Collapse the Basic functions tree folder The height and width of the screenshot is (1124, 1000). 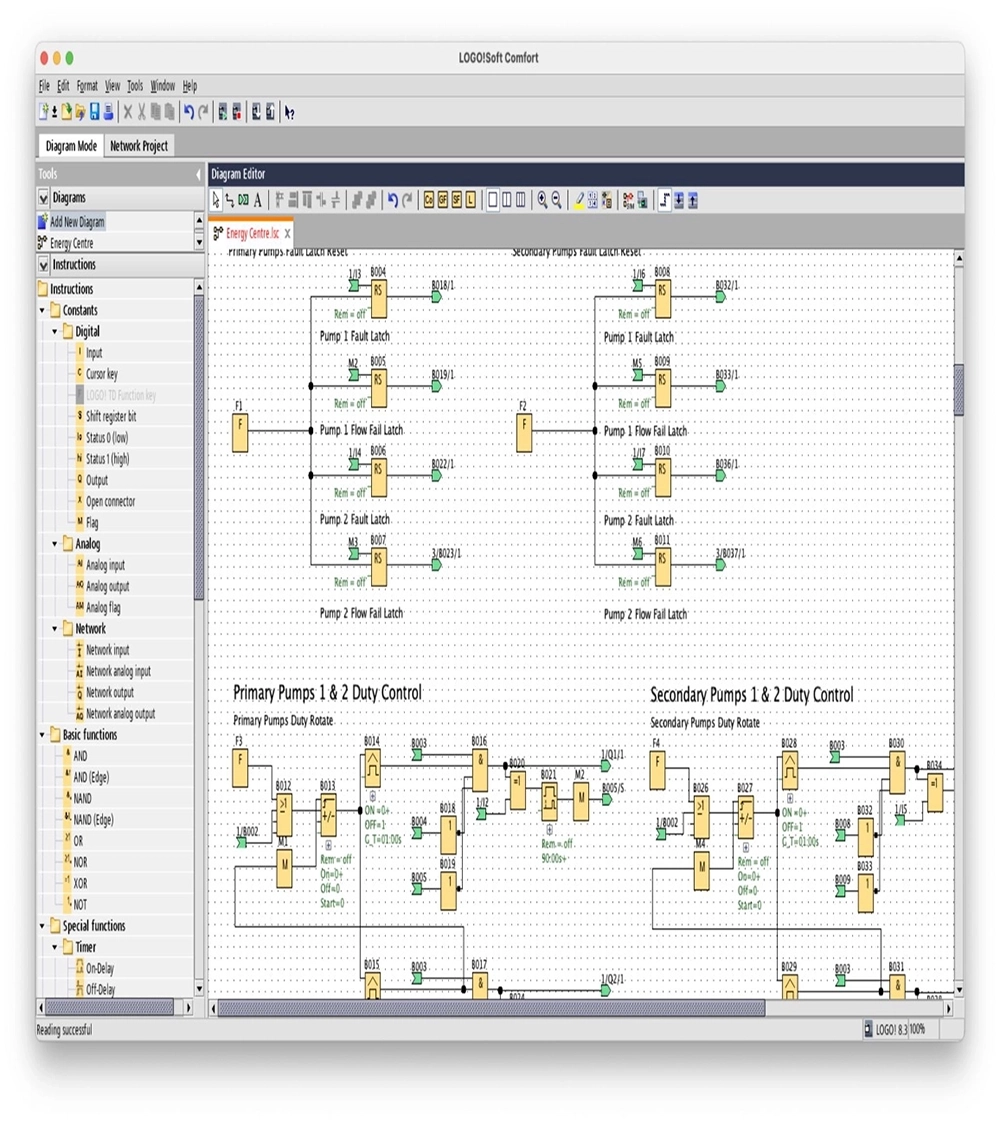(42, 735)
